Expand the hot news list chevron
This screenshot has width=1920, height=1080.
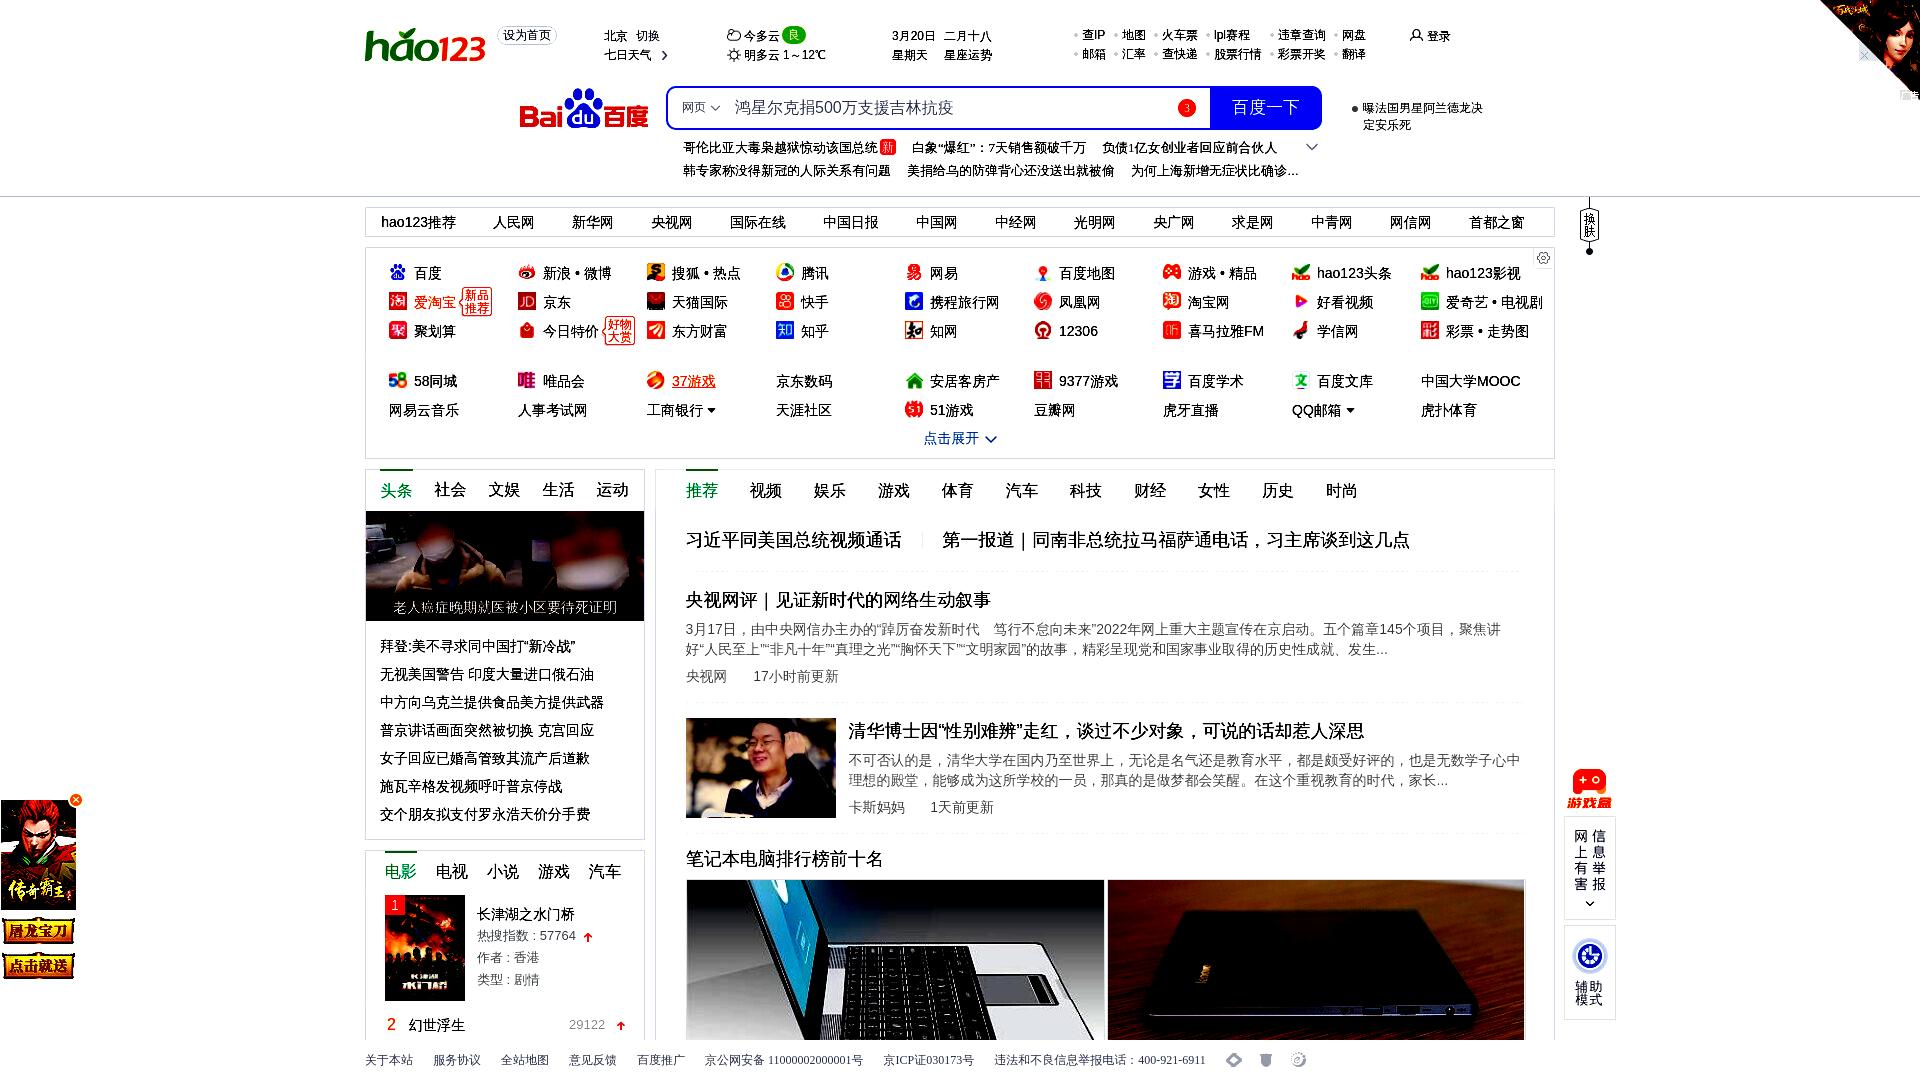(x=1312, y=147)
